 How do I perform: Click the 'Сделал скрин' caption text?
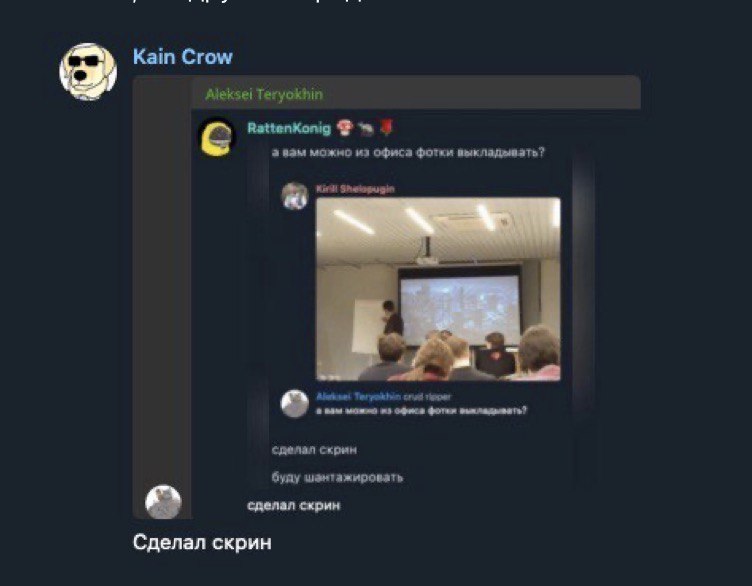pos(202,543)
